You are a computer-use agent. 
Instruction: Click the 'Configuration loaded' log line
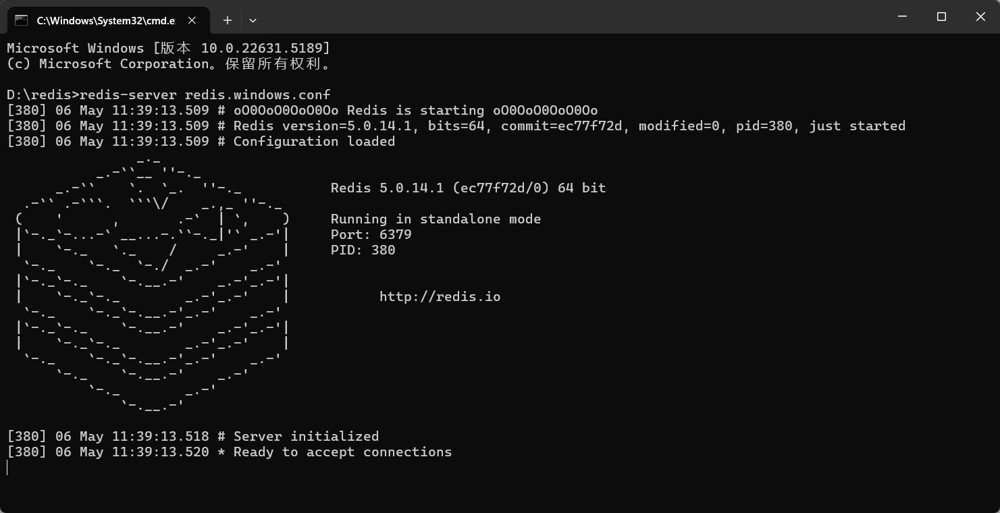[x=201, y=142]
